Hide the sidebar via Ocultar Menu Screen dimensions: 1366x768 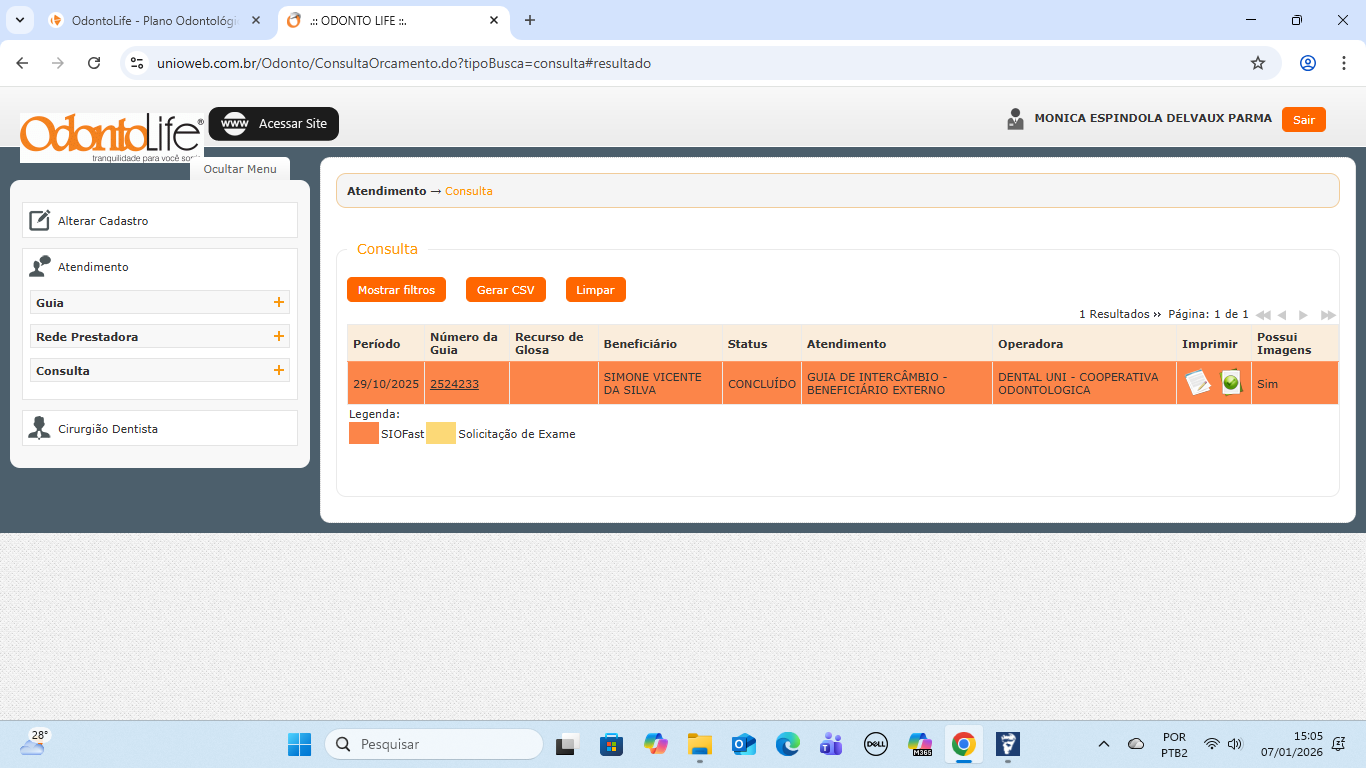pyautogui.click(x=240, y=169)
